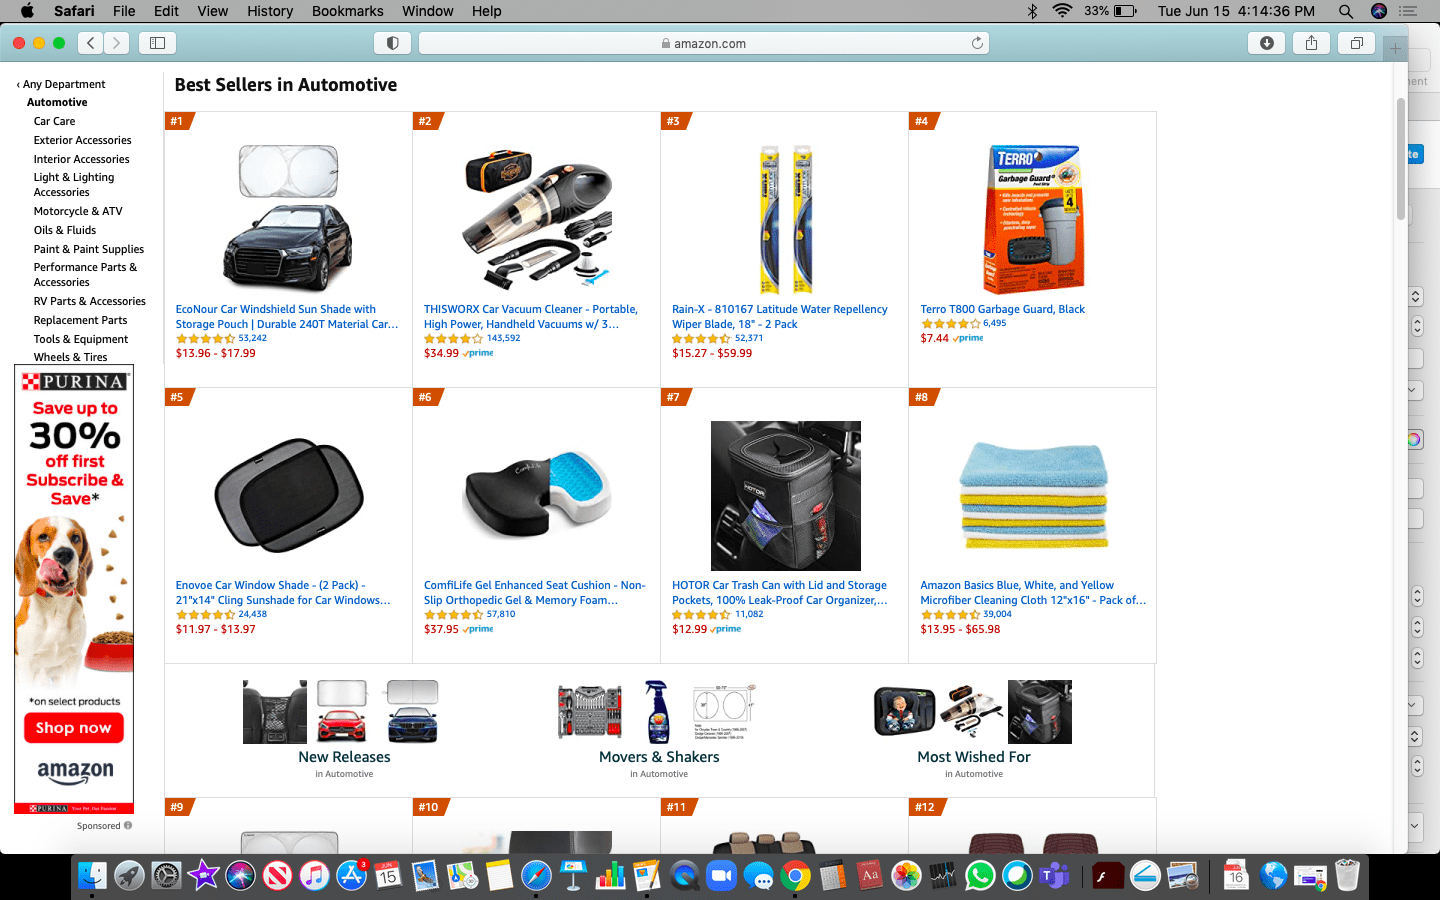This screenshot has width=1440, height=900.
Task: Open the Safari downloads button
Action: [x=1266, y=43]
